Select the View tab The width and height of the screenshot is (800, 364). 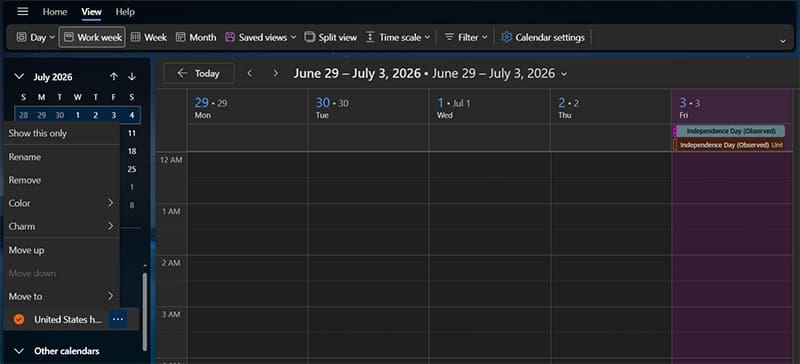[91, 12]
